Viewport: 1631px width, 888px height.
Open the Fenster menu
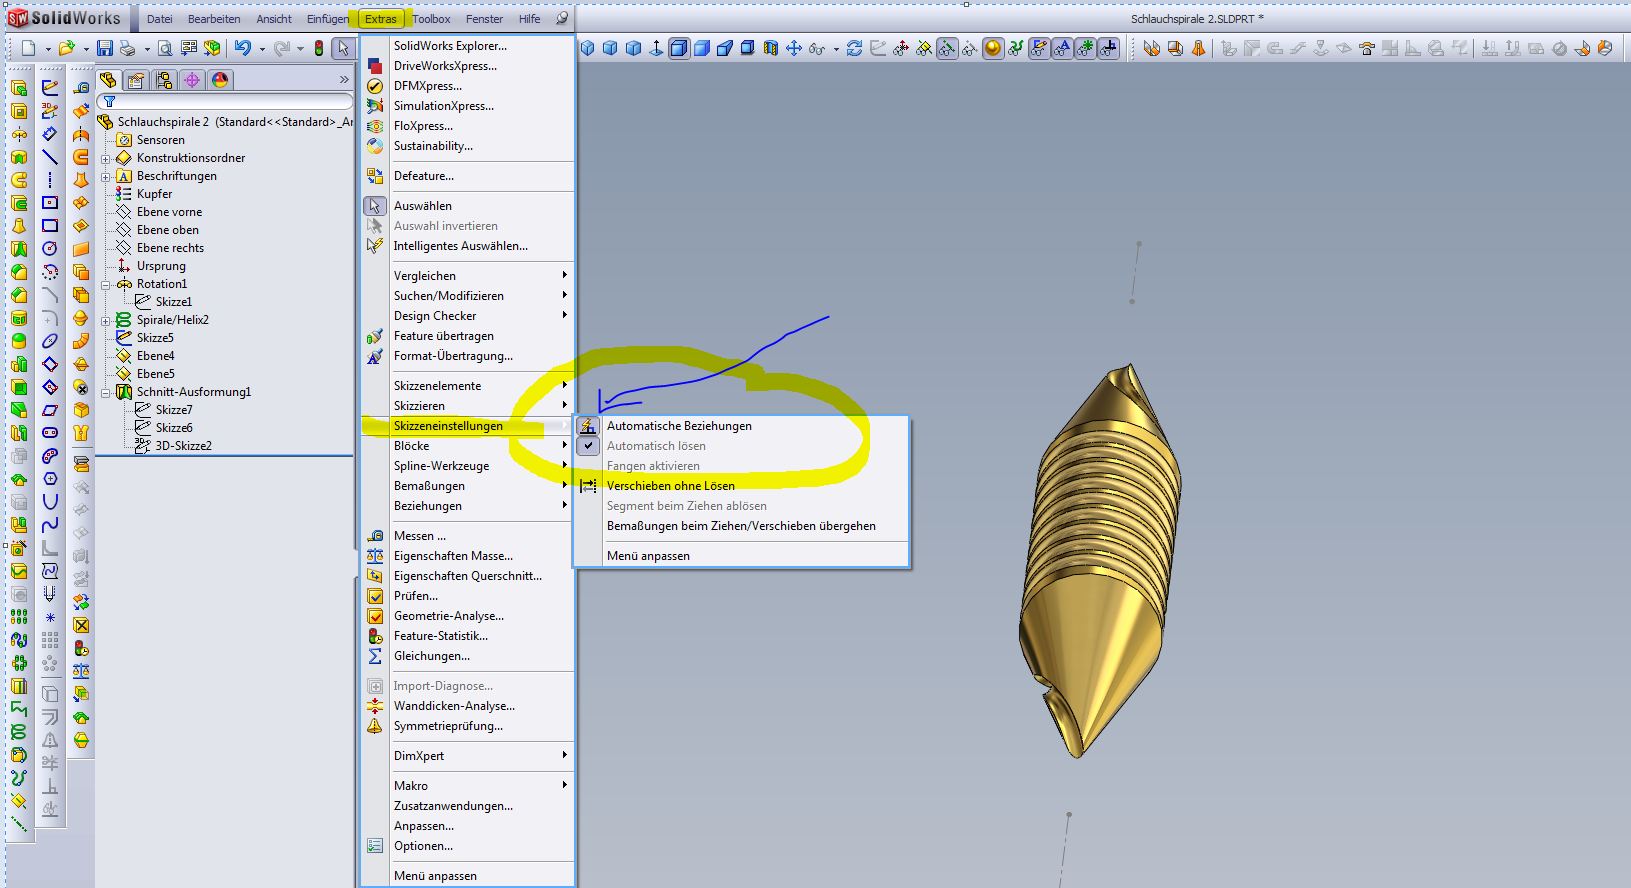[485, 19]
